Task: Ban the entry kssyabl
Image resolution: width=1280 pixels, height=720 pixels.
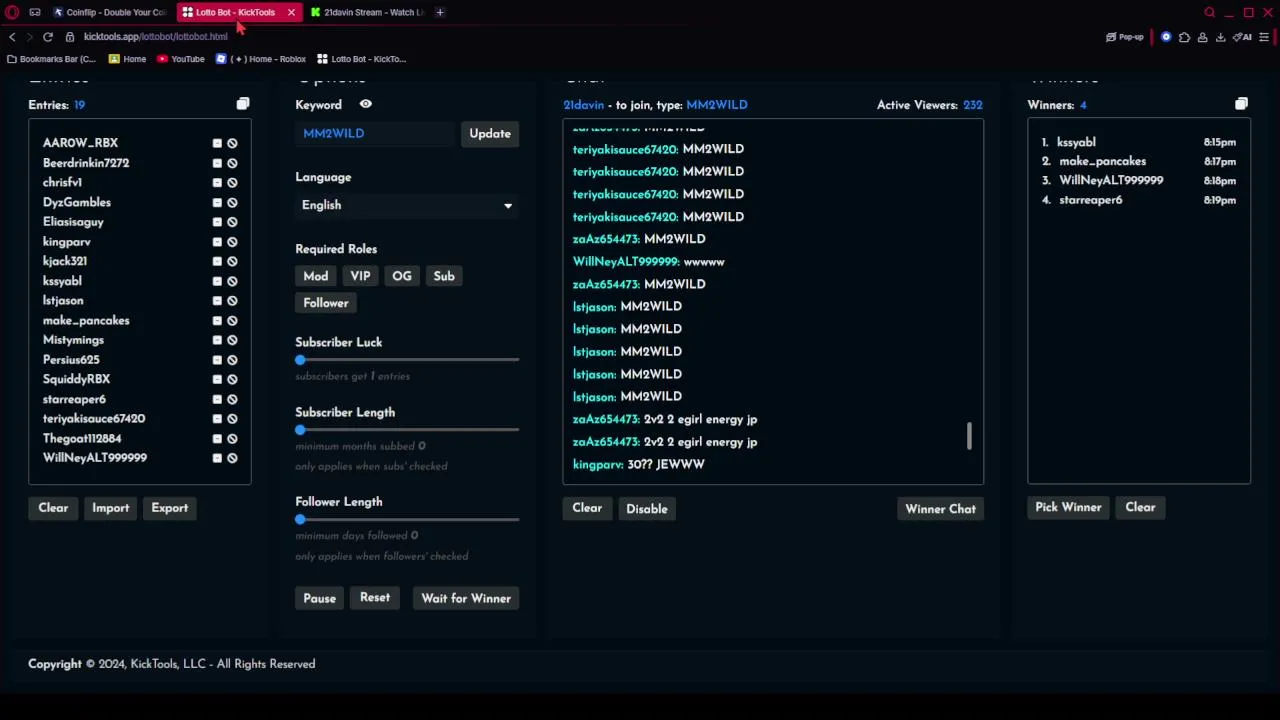Action: point(232,281)
